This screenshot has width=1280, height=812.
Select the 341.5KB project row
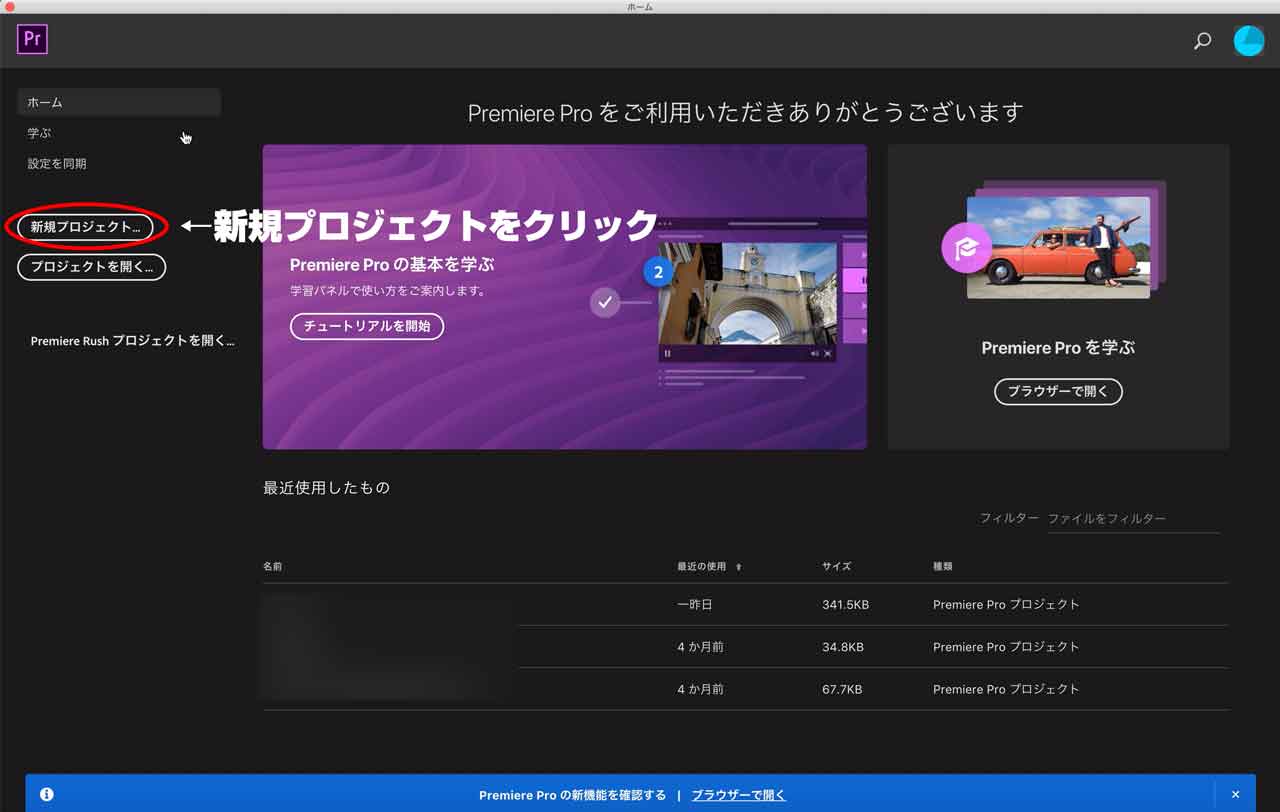click(745, 605)
